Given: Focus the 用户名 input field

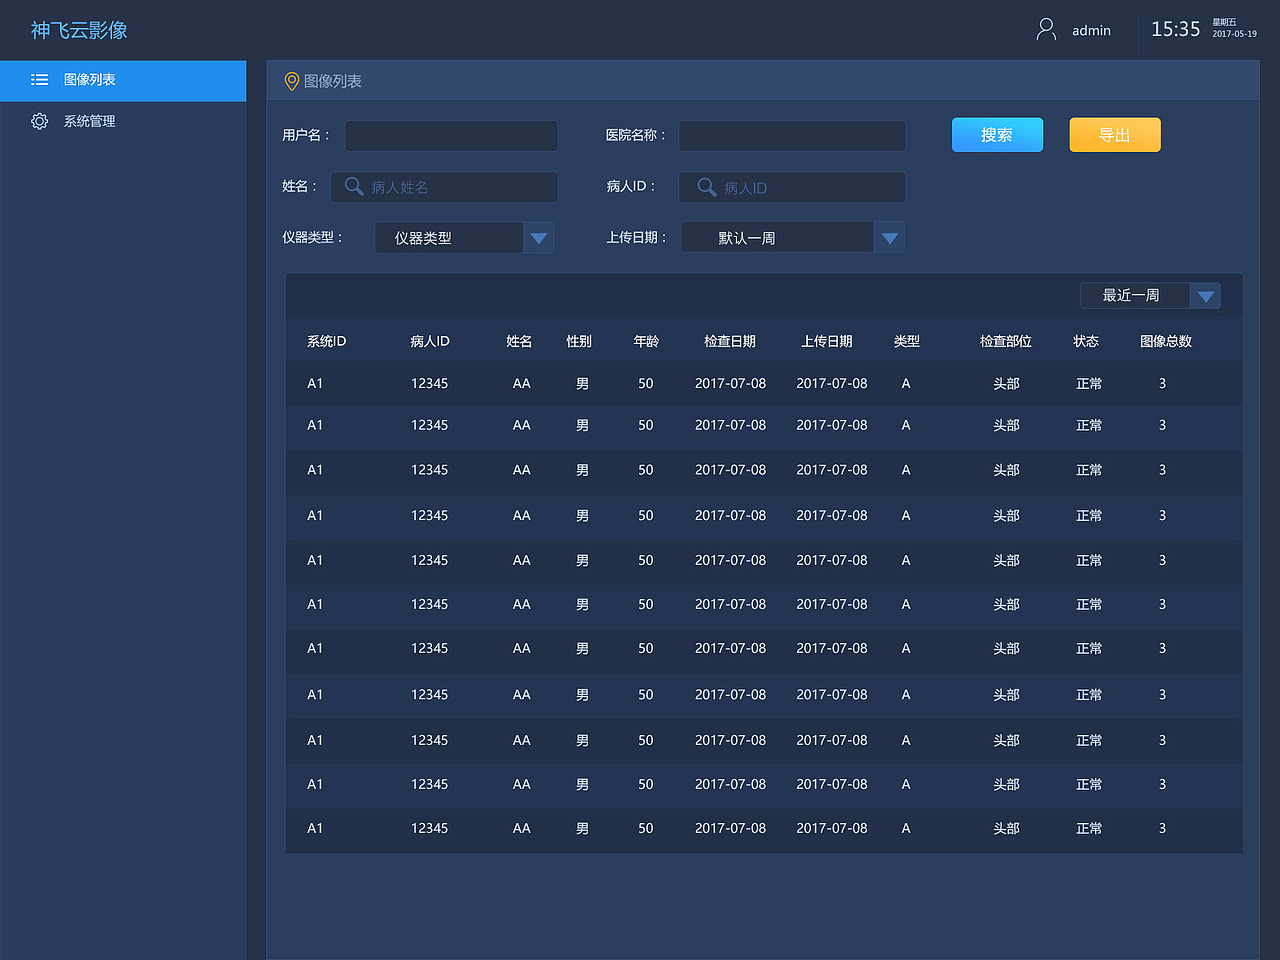Looking at the screenshot, I should (451, 136).
